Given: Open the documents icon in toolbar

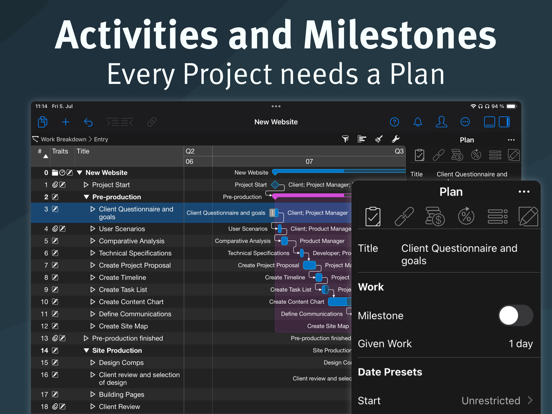Looking at the screenshot, I should click(x=43, y=122).
